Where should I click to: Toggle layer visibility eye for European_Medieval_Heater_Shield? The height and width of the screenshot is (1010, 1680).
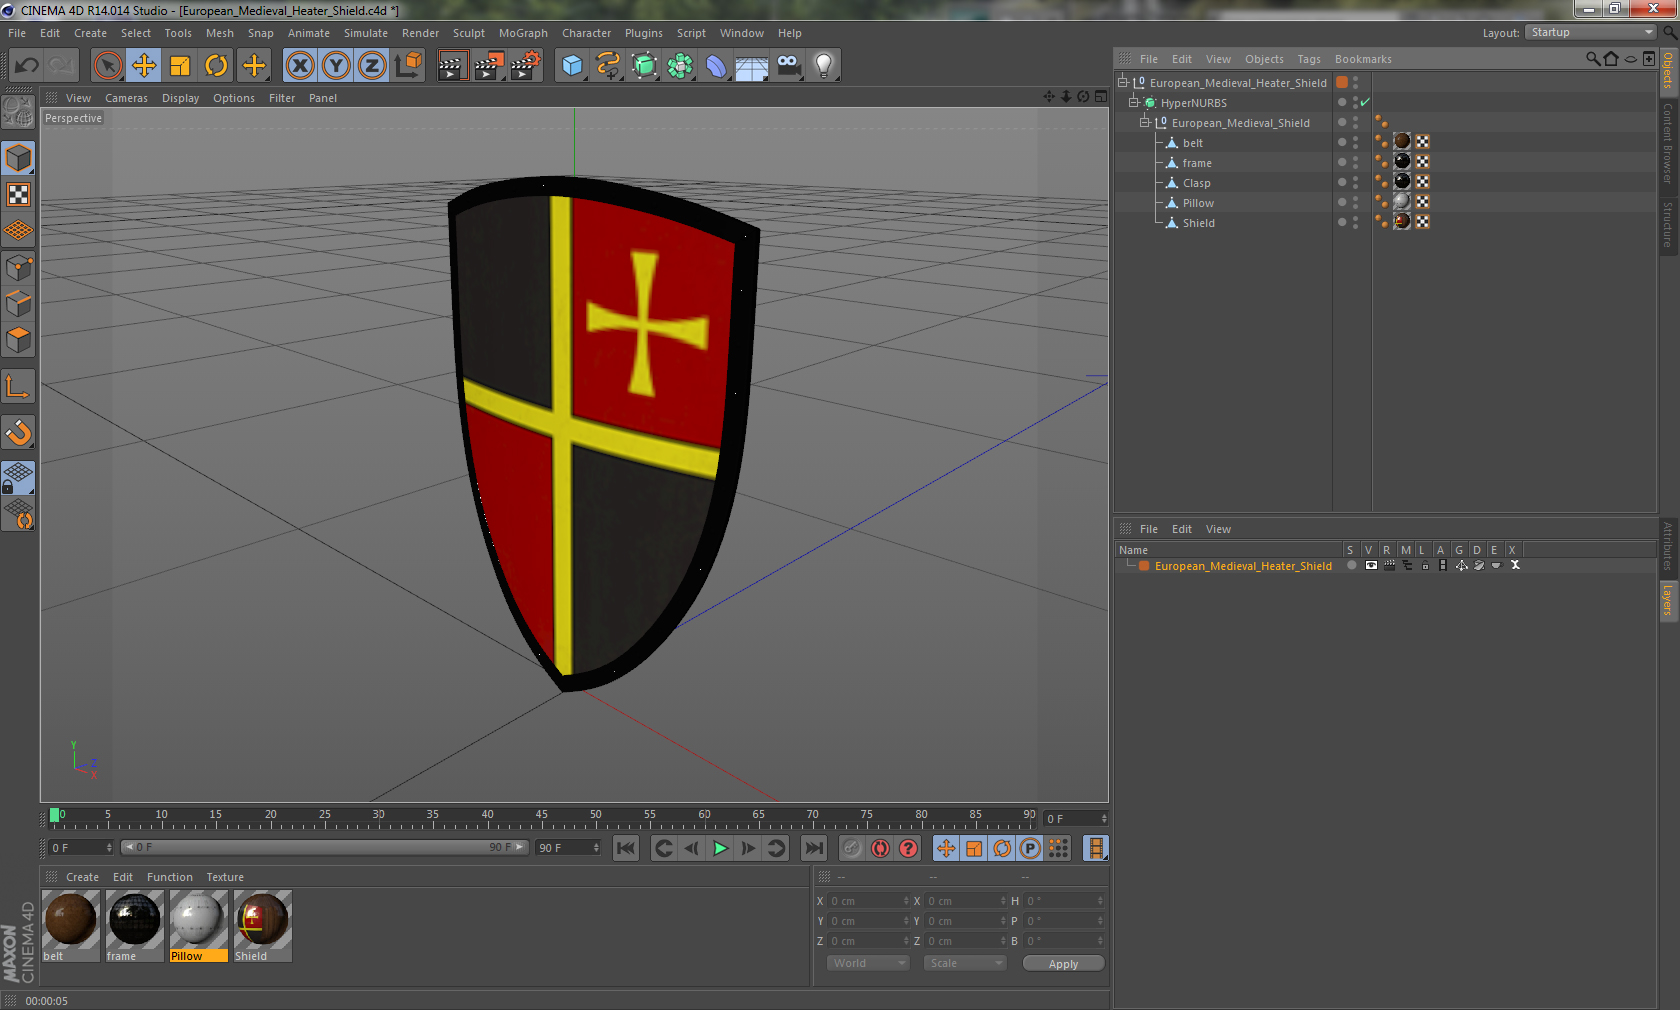[x=1371, y=565]
